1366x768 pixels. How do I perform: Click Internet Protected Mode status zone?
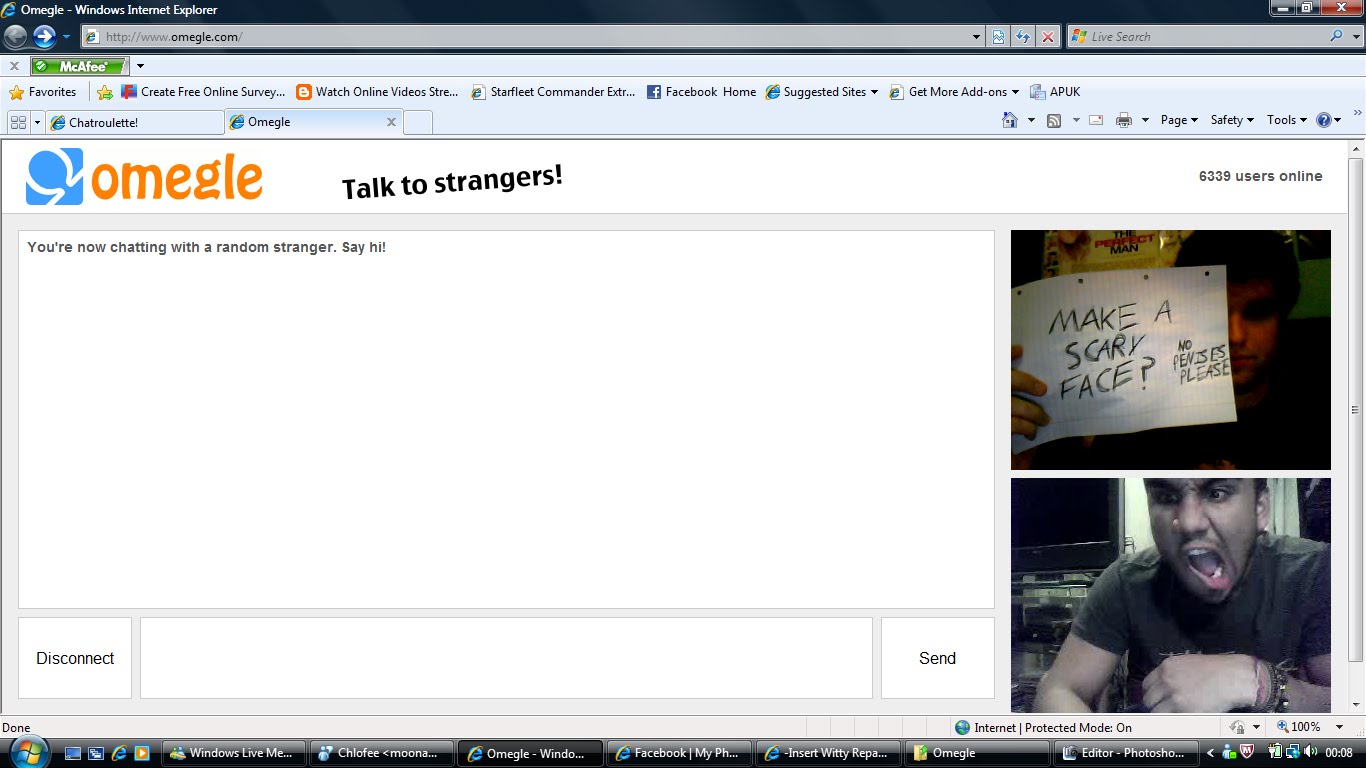pos(1043,727)
